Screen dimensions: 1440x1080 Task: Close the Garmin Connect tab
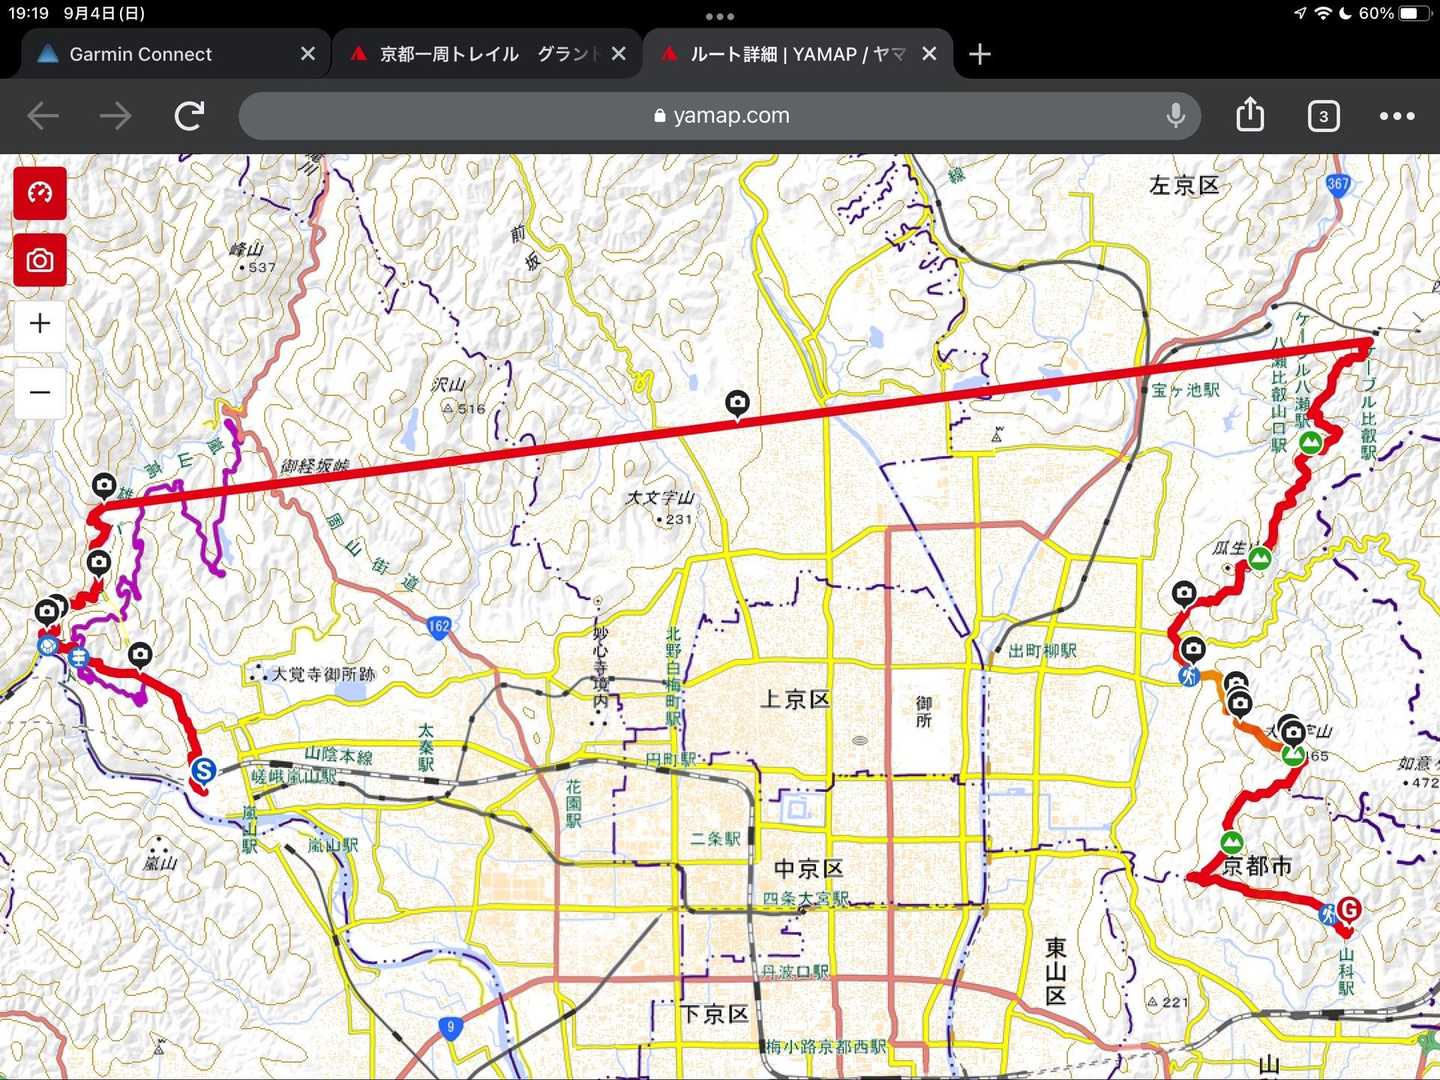308,54
